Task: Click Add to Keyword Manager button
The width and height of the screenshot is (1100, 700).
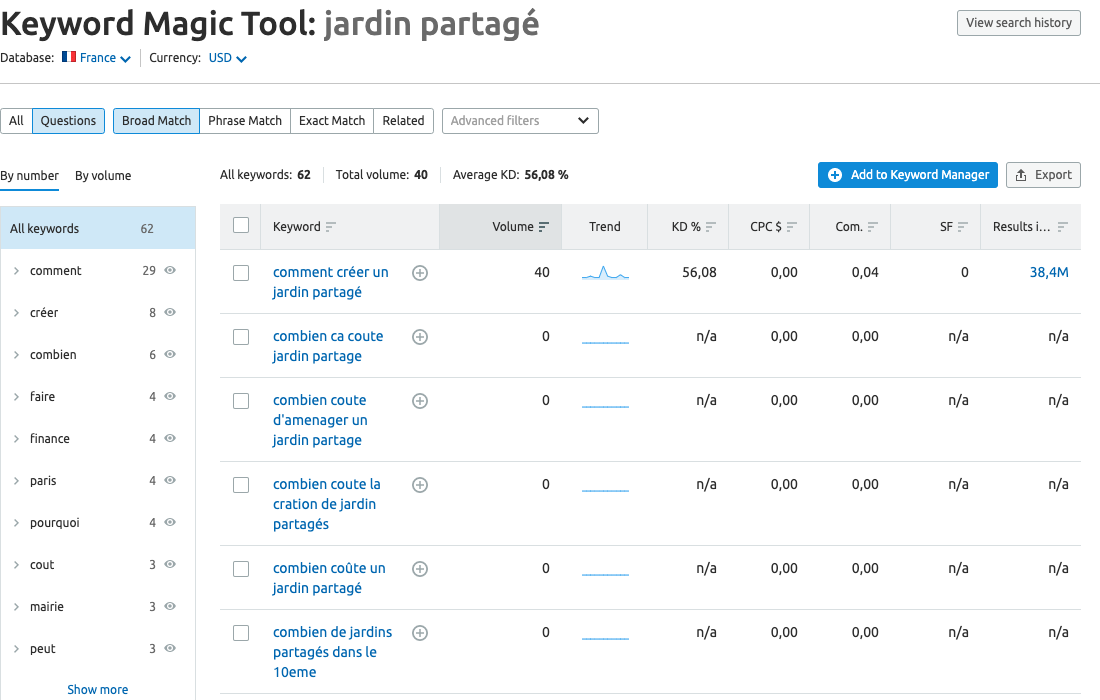Action: click(x=908, y=175)
